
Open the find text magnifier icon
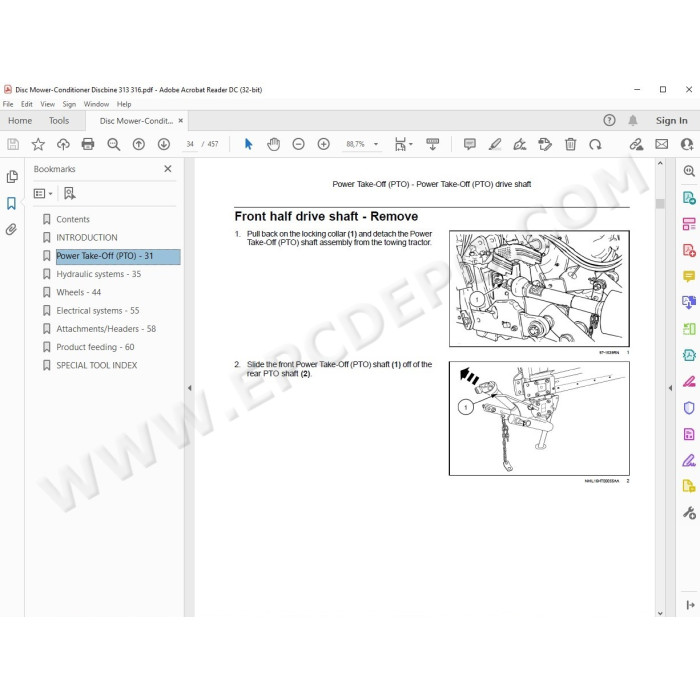(x=113, y=144)
